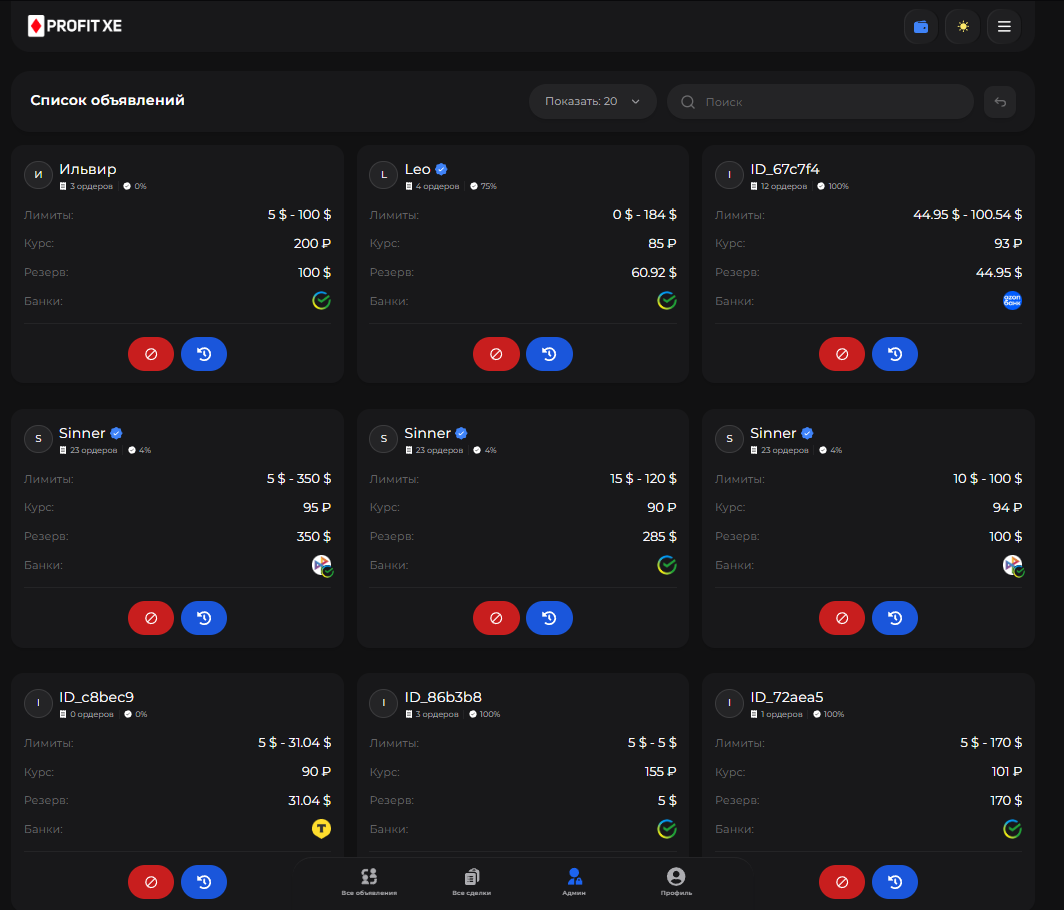Viewport: 1064px width, 910px height.
Task: Go to Все объявления tab
Action: (369, 881)
